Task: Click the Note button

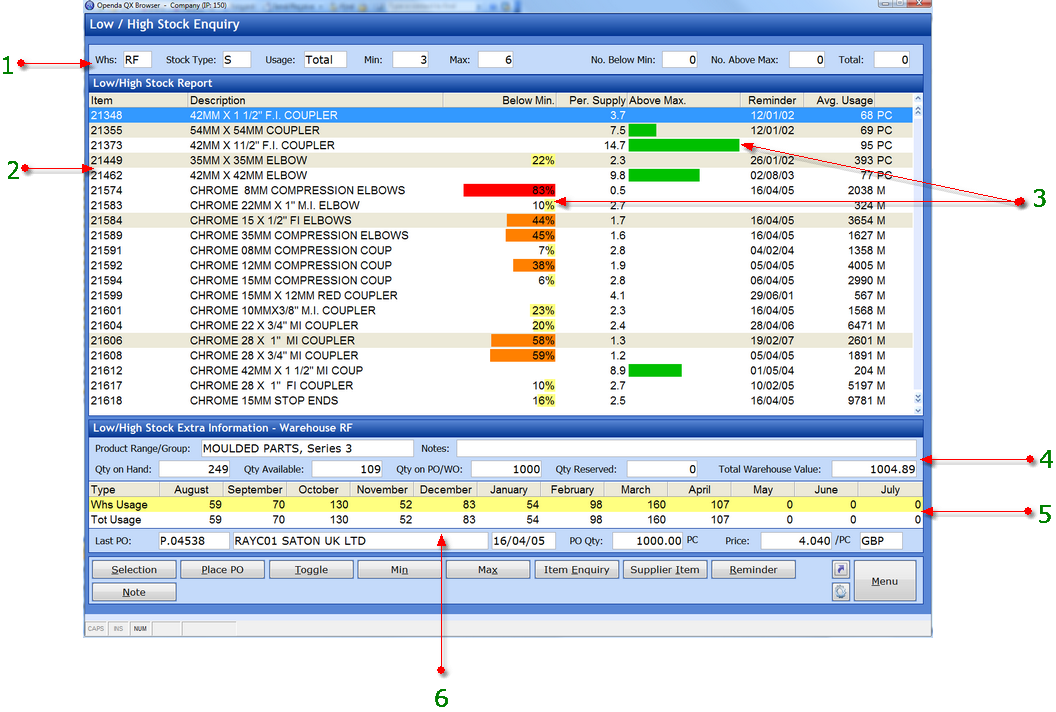Action: pos(134,592)
